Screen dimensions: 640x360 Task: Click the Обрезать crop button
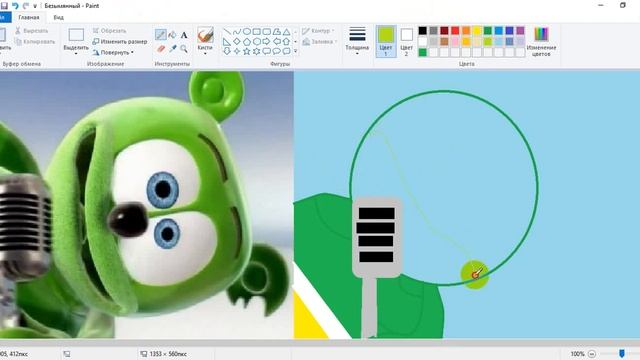pyautogui.click(x=109, y=31)
